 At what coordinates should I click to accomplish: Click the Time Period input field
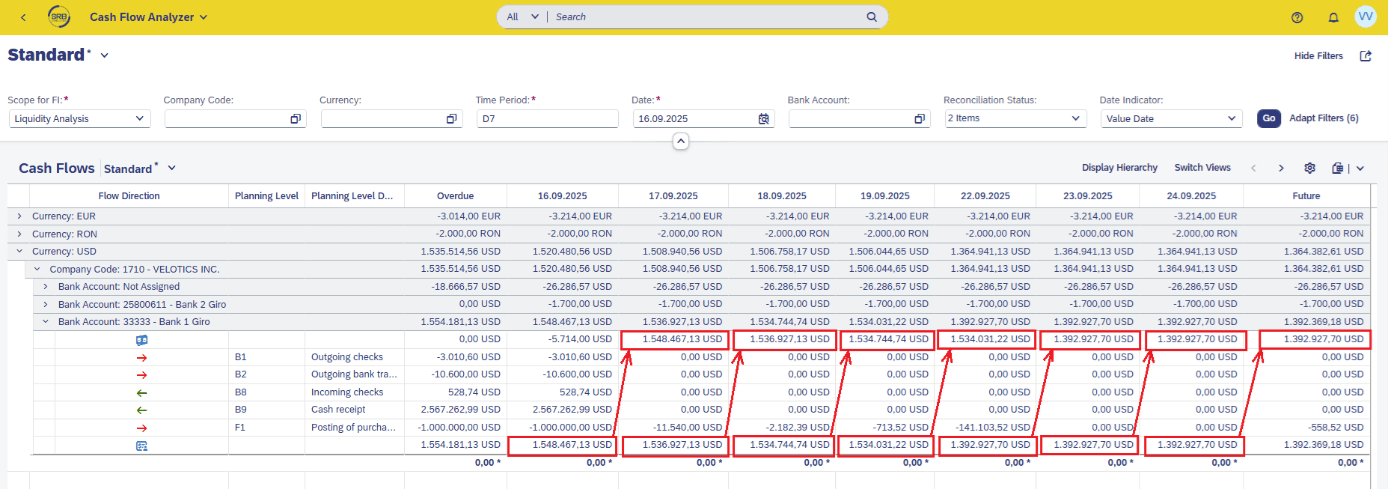coord(546,118)
